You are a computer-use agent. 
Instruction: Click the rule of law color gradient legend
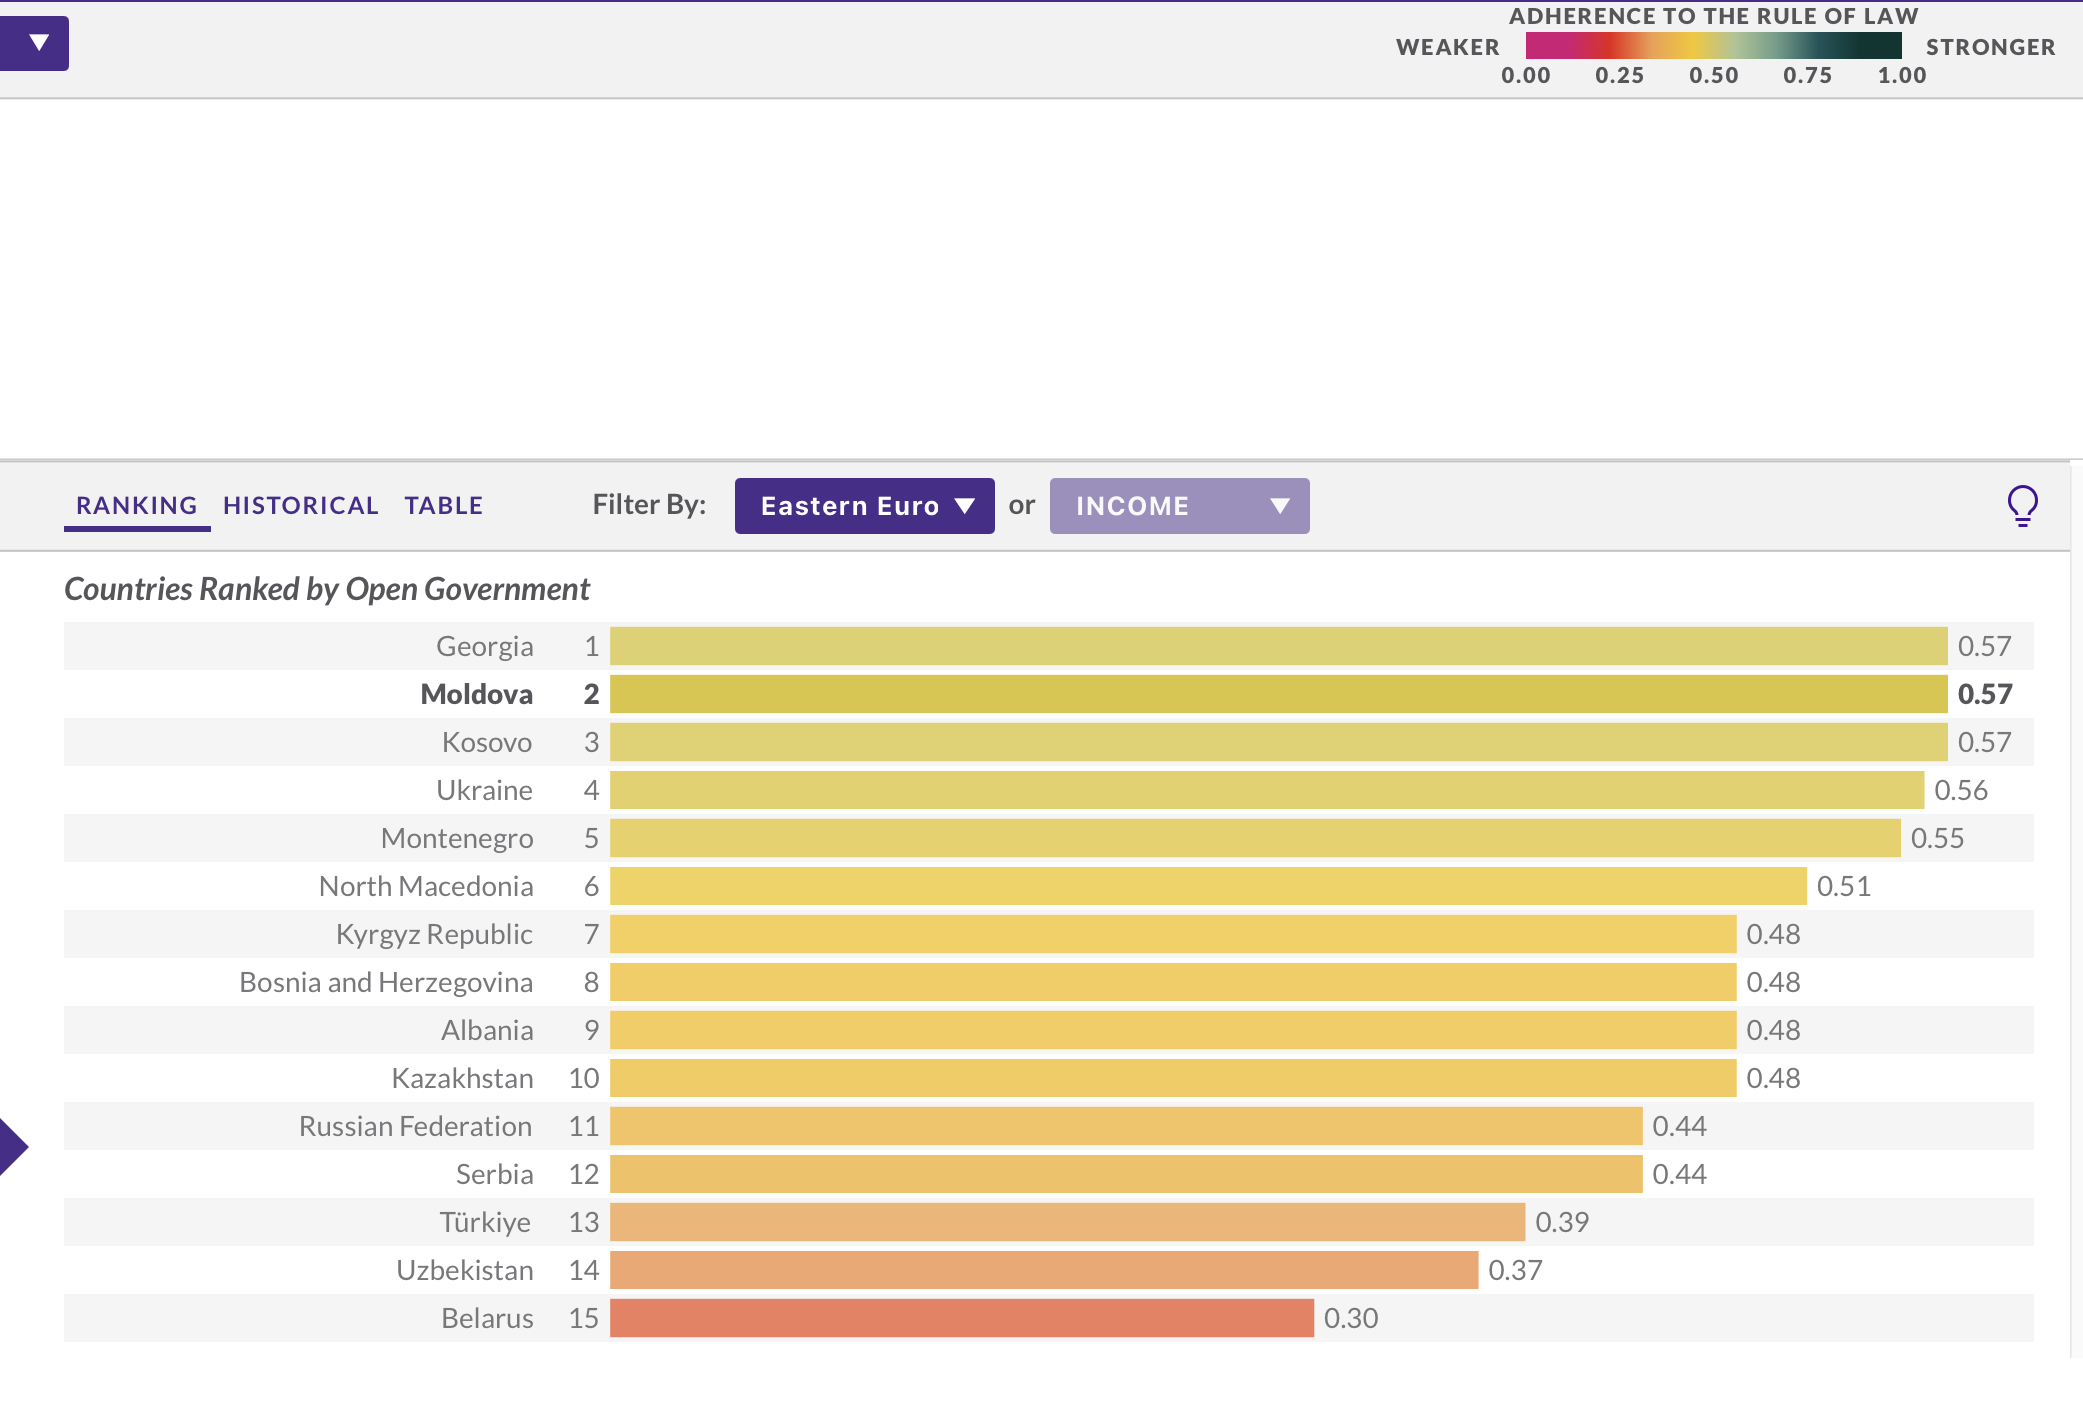[x=1712, y=46]
